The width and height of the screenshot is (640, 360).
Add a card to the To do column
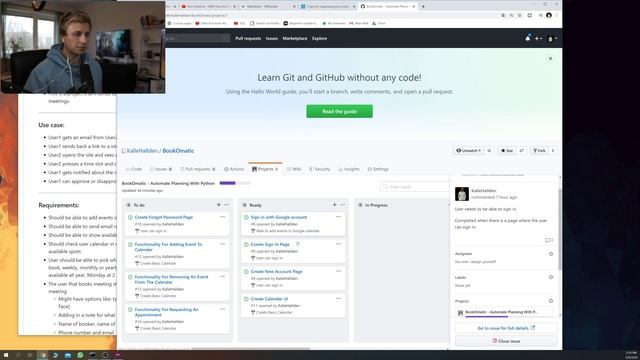218,205
